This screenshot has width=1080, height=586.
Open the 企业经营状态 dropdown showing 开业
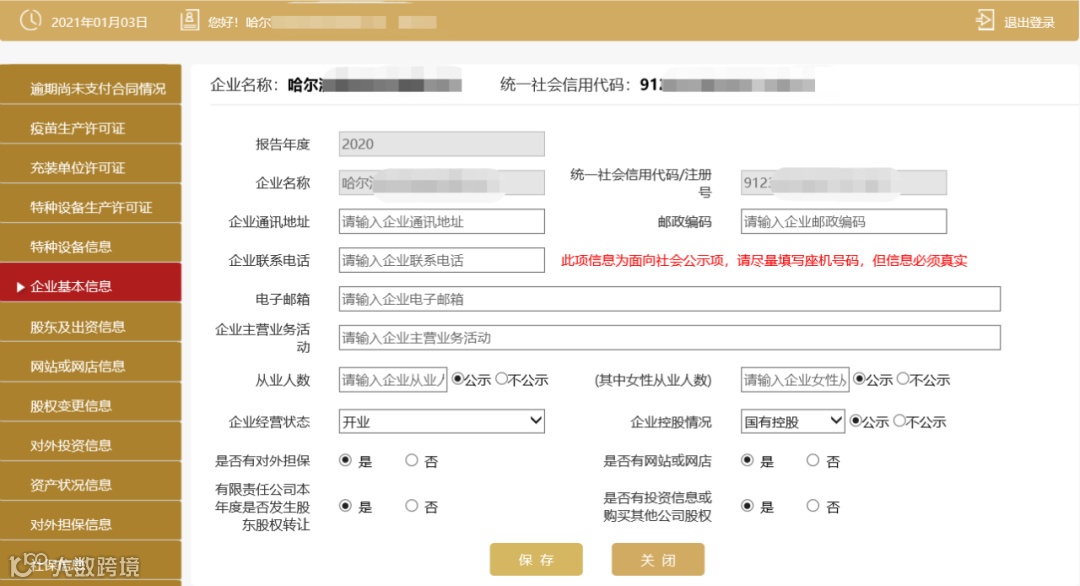click(442, 421)
